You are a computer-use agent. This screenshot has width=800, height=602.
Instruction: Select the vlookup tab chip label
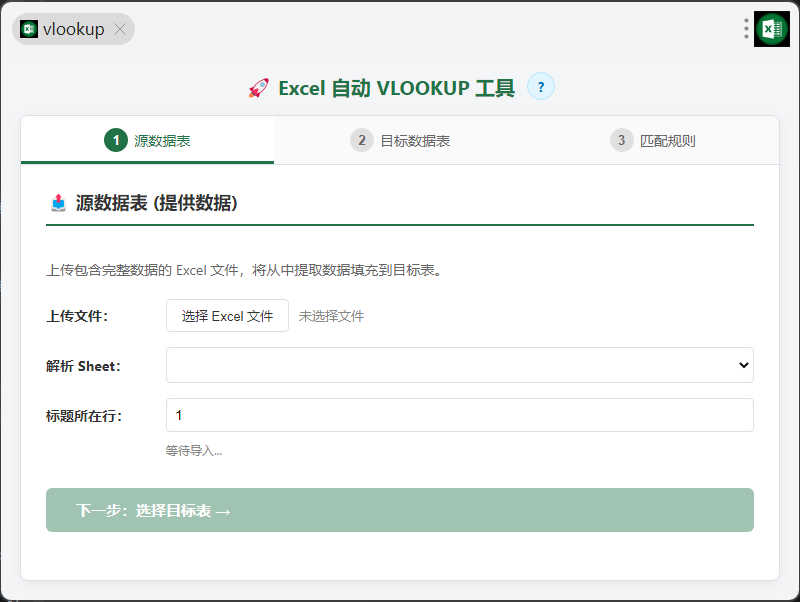tap(73, 29)
